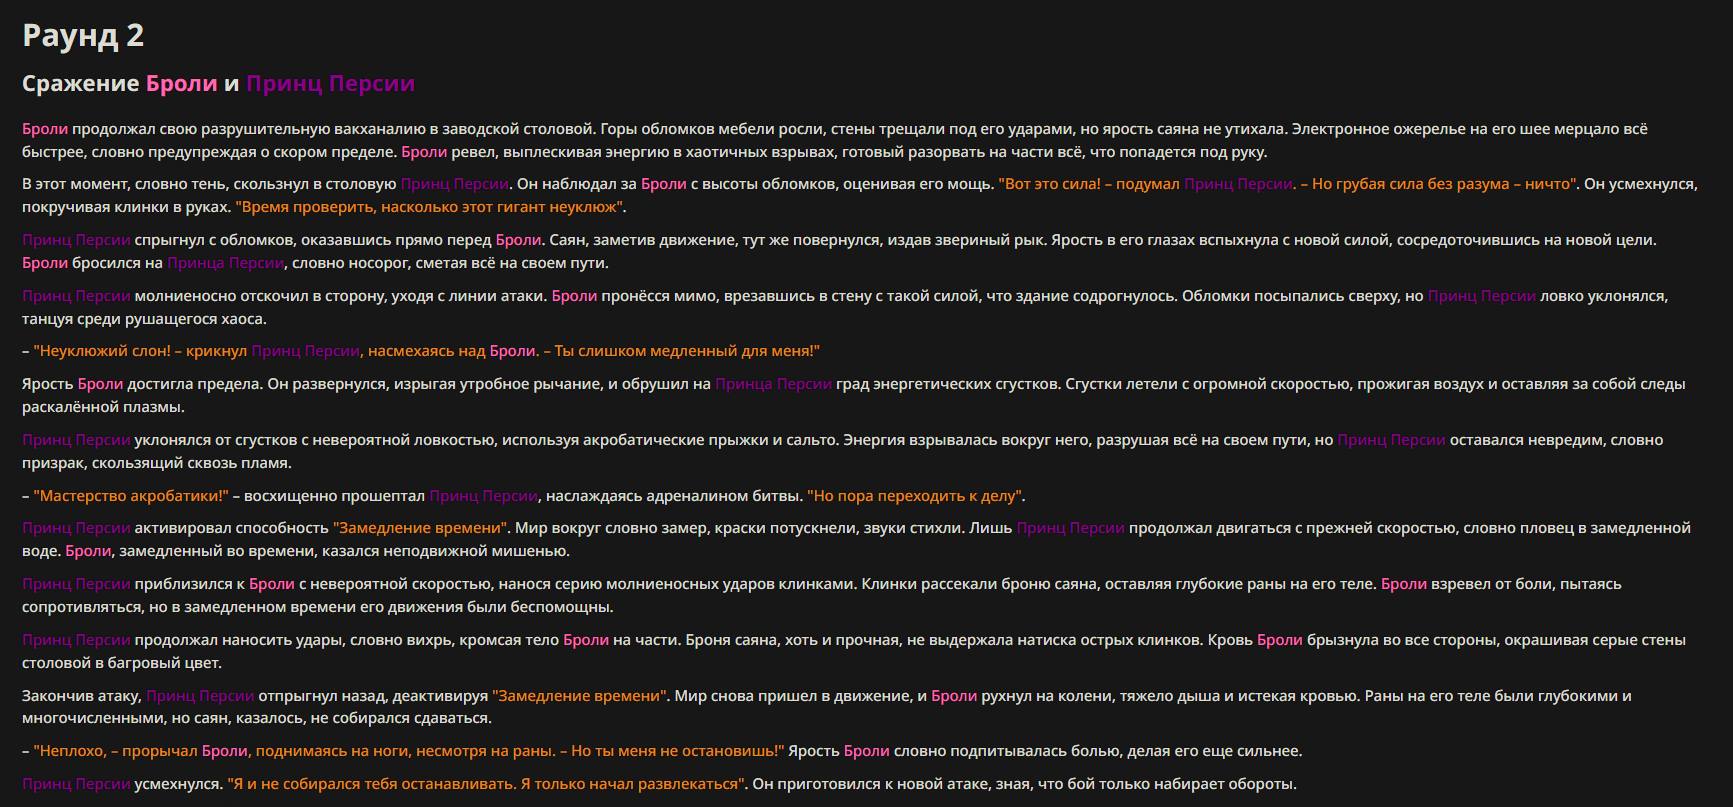This screenshot has width=1733, height=807.
Task: Click the word "Сражение" in the subheading
Action: (81, 84)
